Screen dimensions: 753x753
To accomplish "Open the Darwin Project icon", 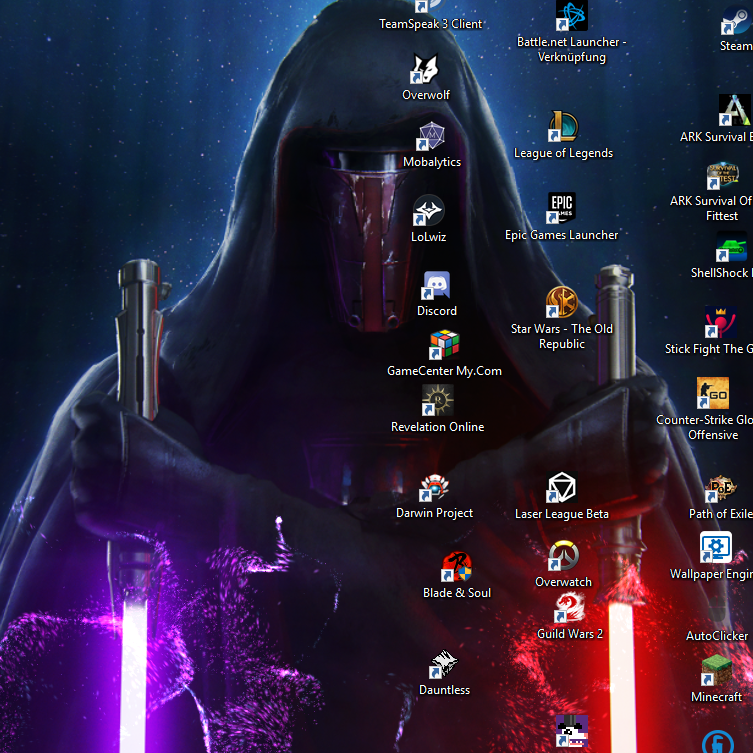I will 434,487.
